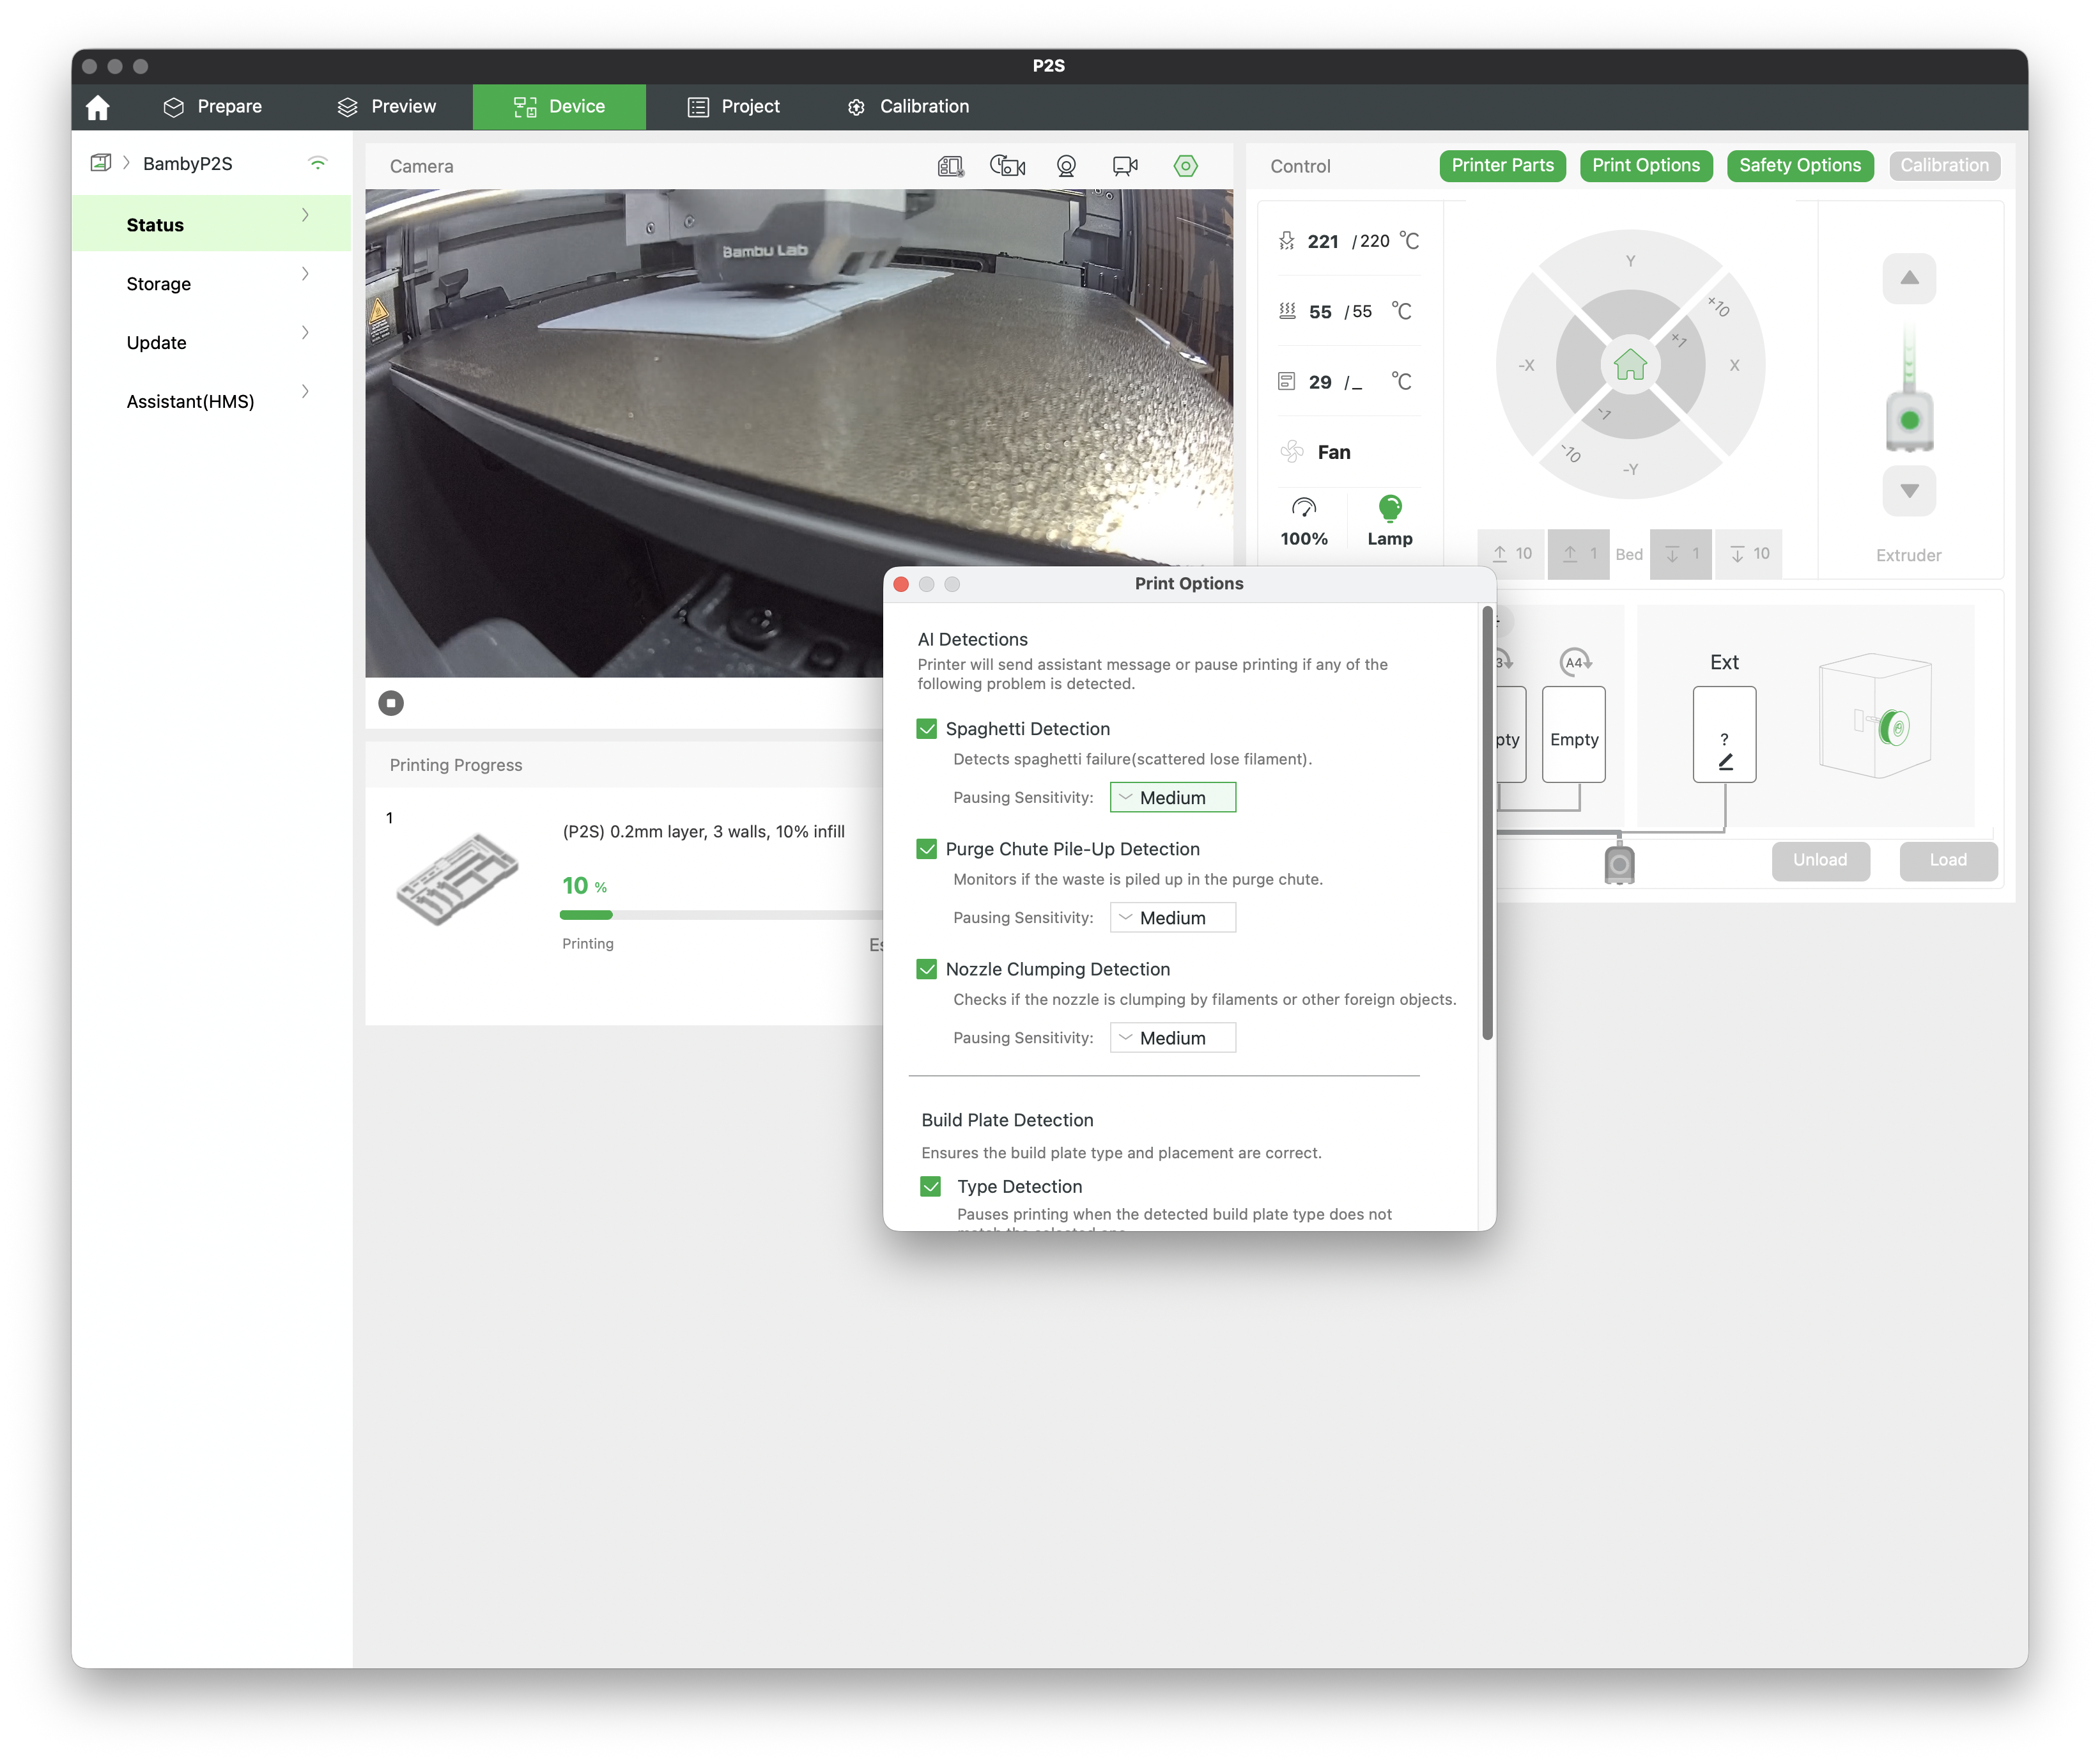Screen dimensions: 2100x1763
Task: Home the axes with center house icon
Action: pyautogui.click(x=1629, y=365)
